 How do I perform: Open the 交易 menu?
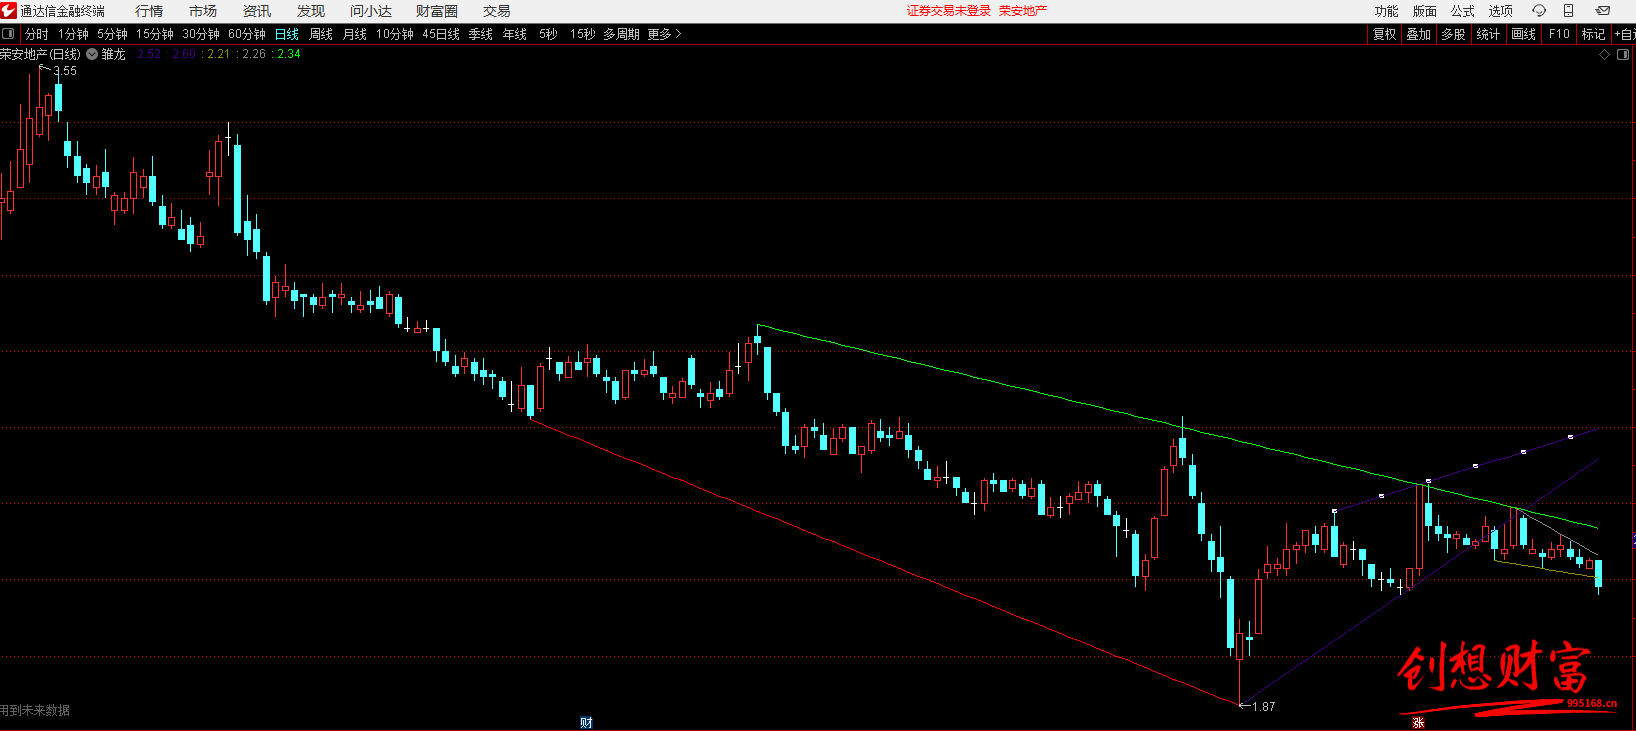coord(497,11)
